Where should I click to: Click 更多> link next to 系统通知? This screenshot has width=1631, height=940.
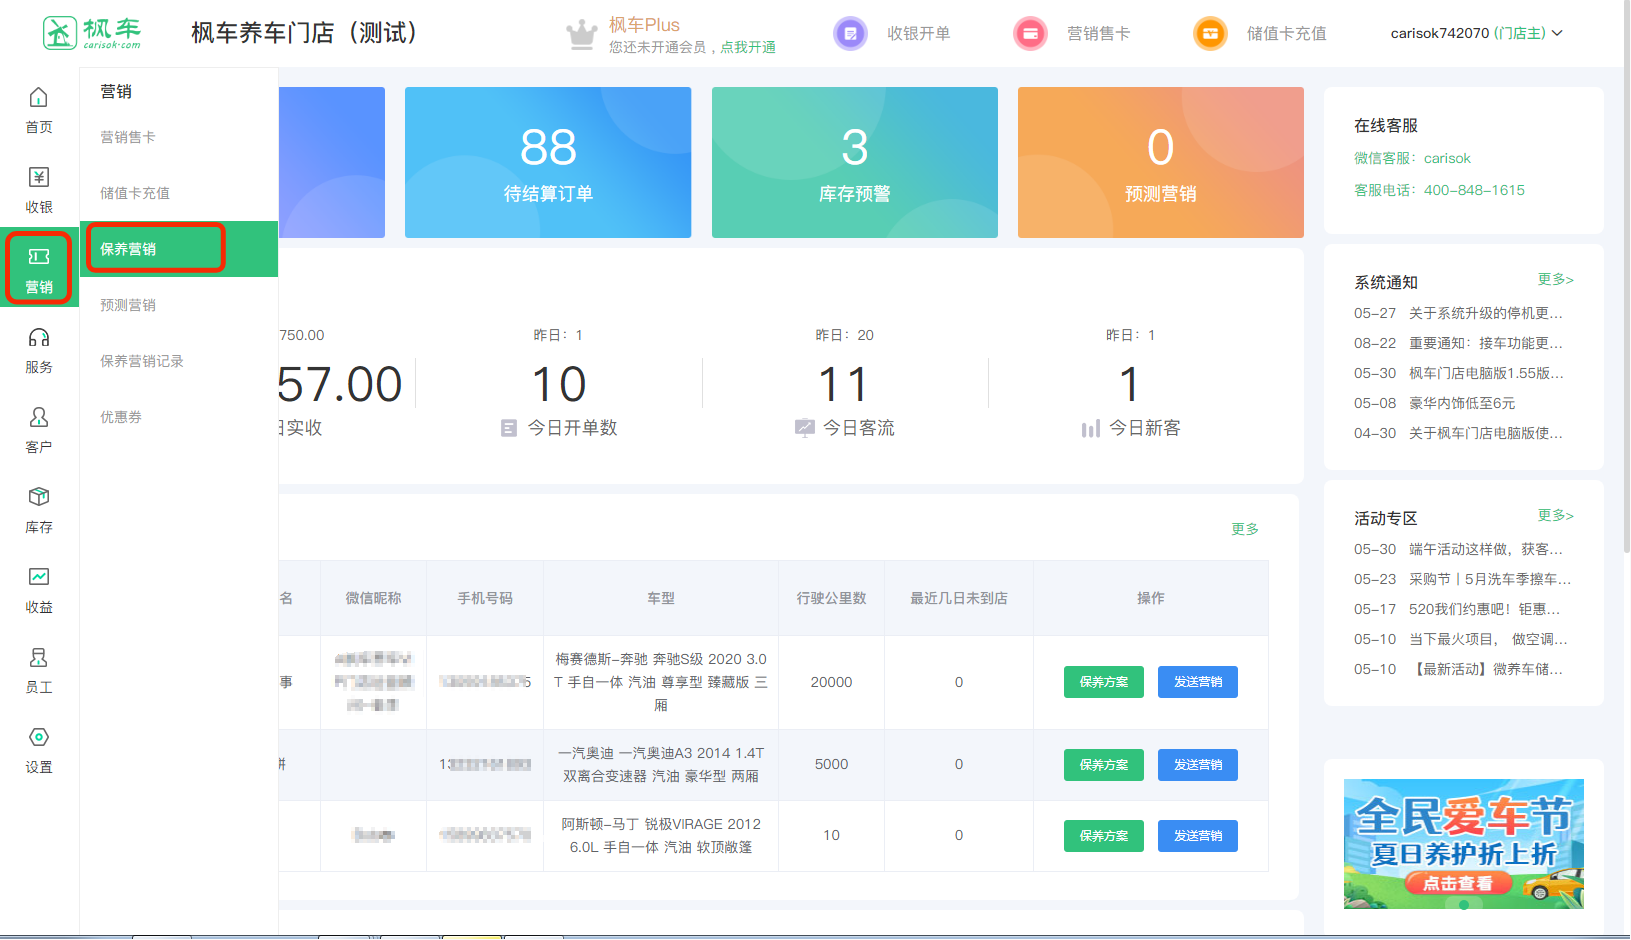(x=1555, y=279)
